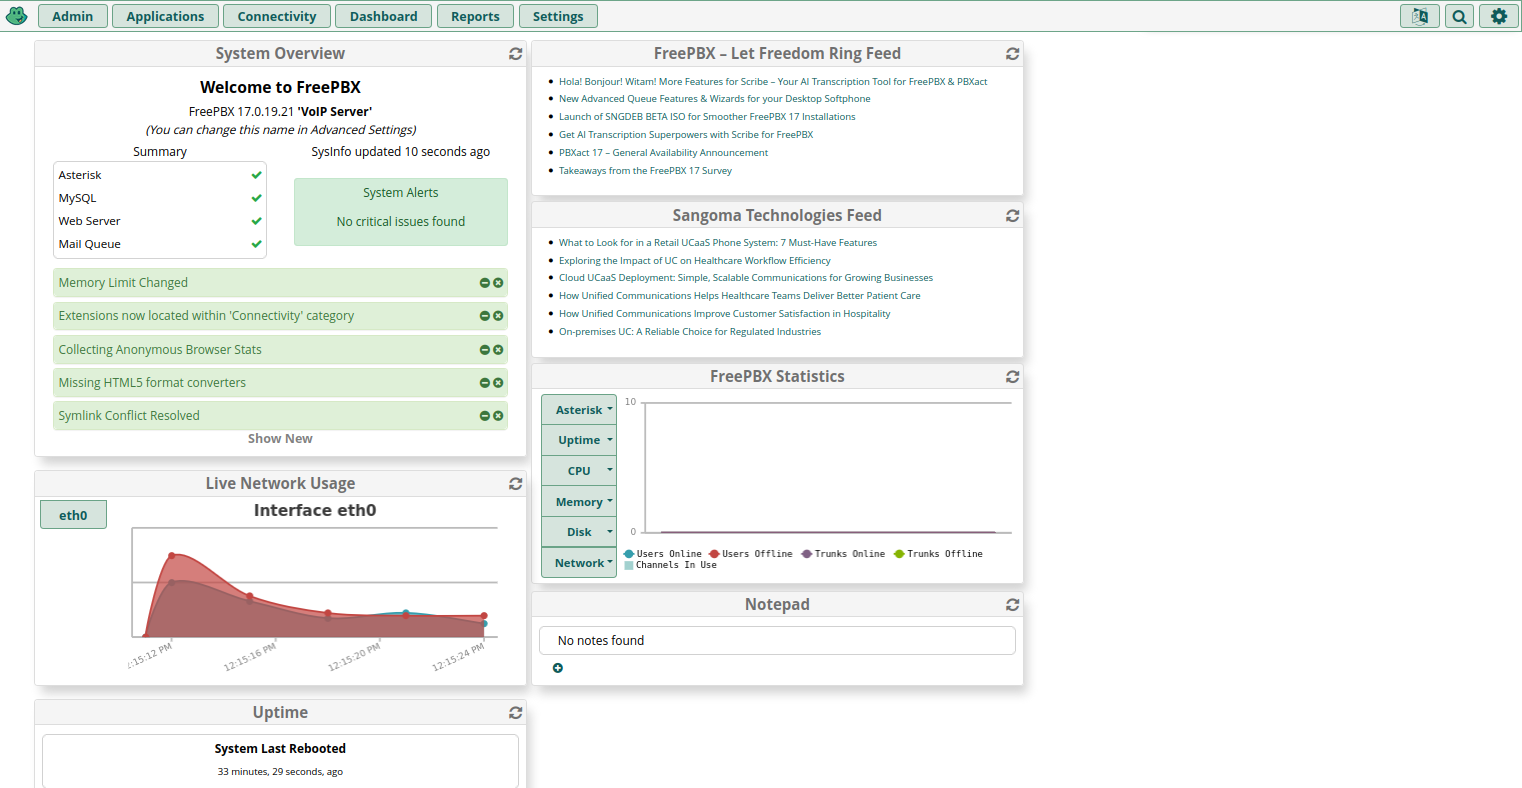1522x788 pixels.
Task: Open PBXact 17 General Availability Announcement link
Action: point(663,153)
